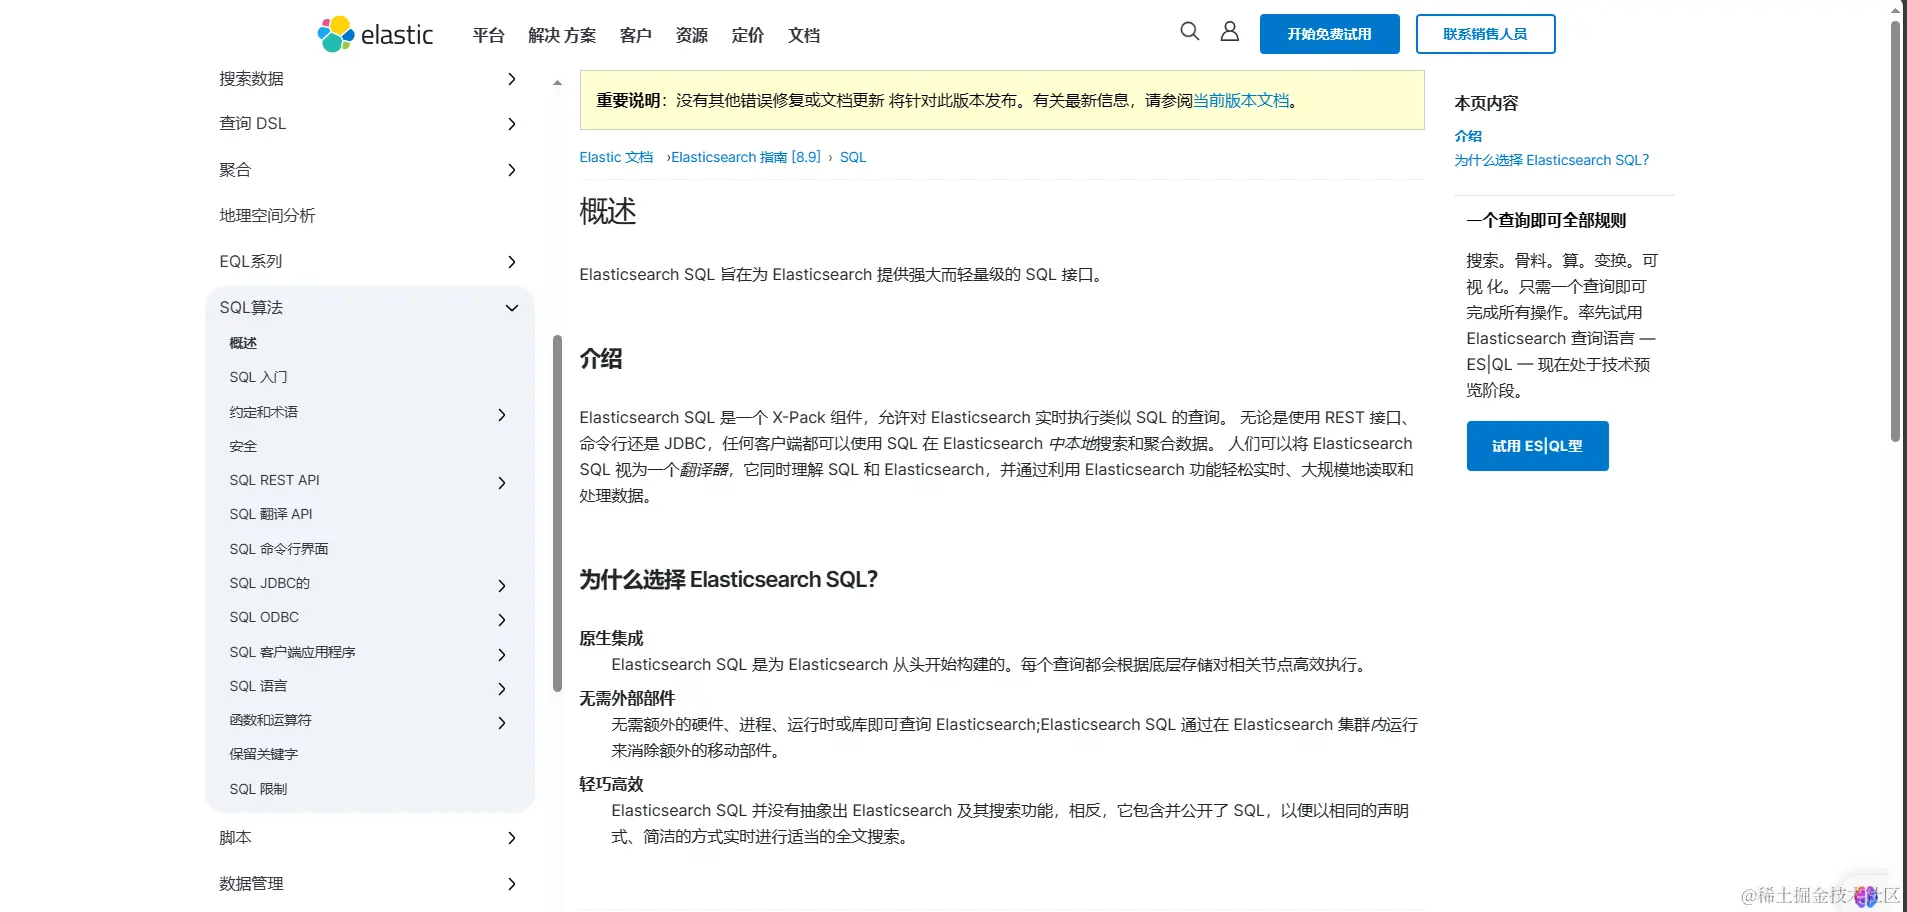This screenshot has width=1907, height=912.
Task: Expand the SQL JDBC的 submenu chevron
Action: (501, 586)
